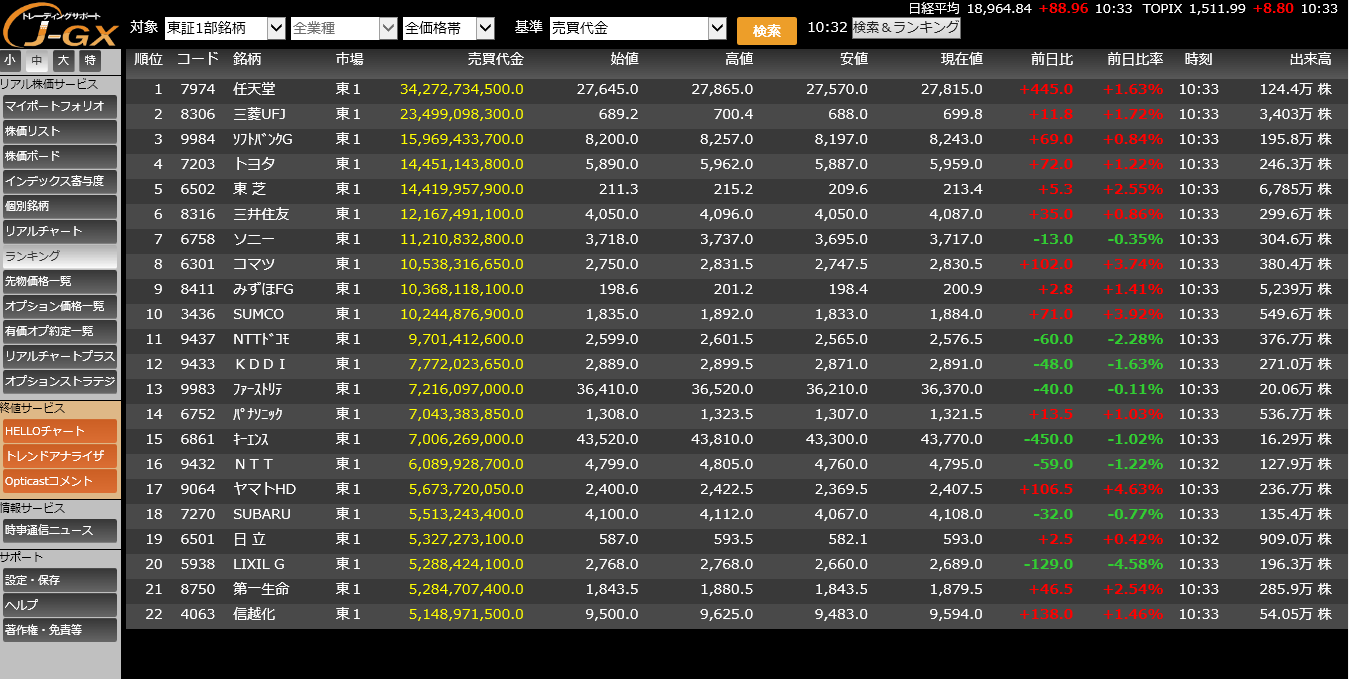
Task: Click the 現在値 column header
Action: tap(961, 60)
